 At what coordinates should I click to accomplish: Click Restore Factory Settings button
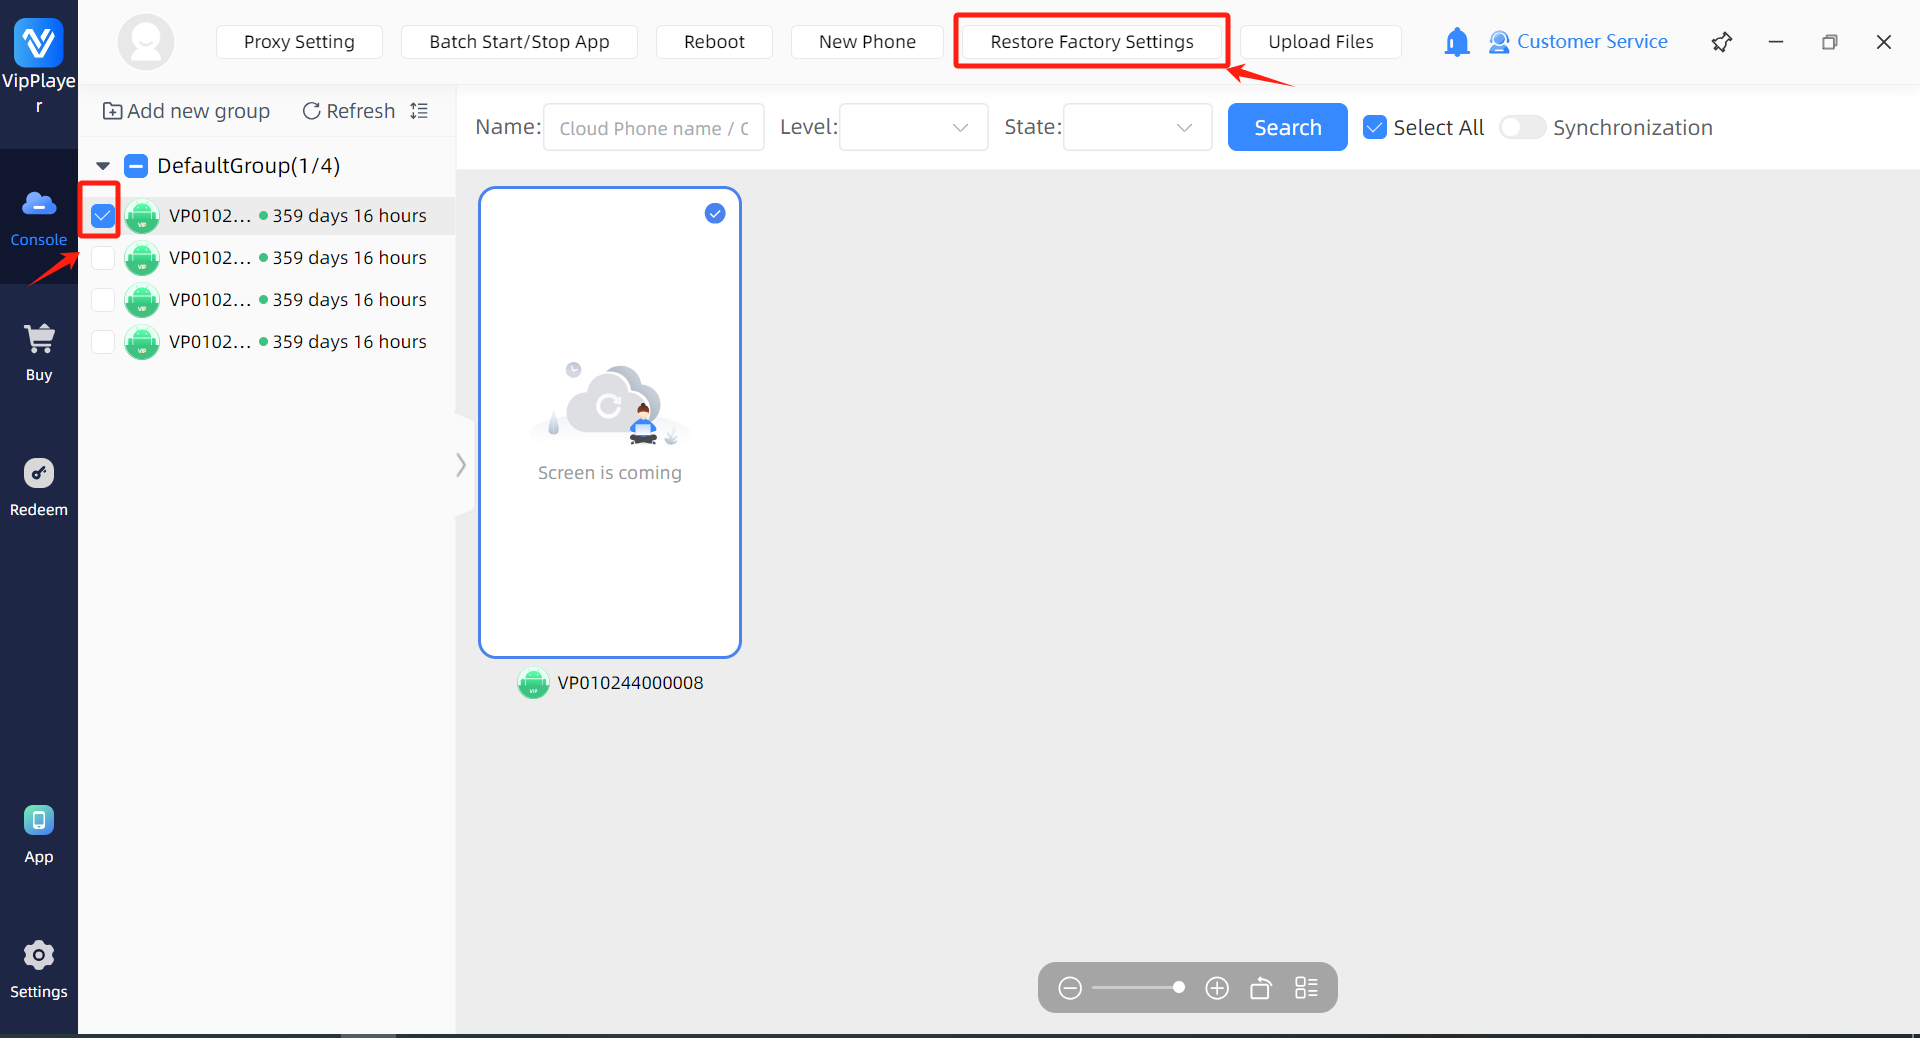1092,42
